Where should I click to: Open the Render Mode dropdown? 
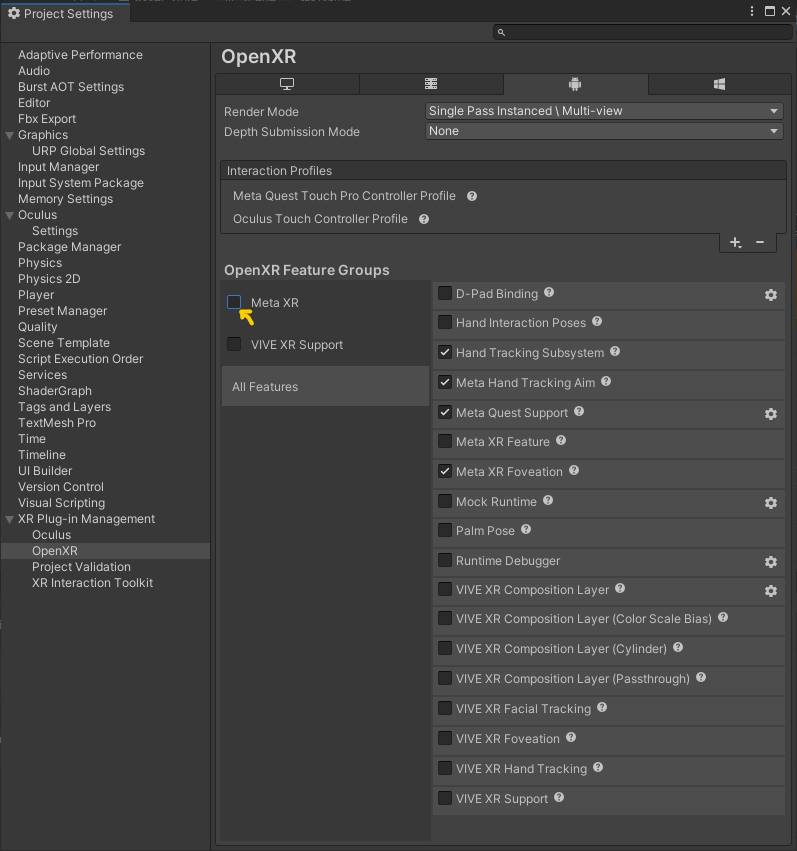click(x=603, y=110)
